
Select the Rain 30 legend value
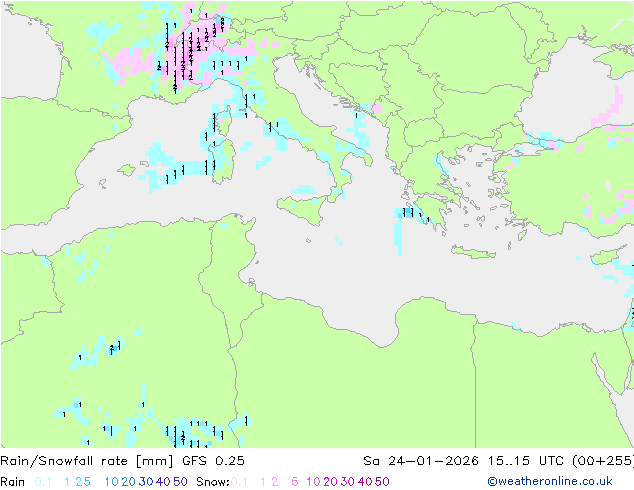146,482
